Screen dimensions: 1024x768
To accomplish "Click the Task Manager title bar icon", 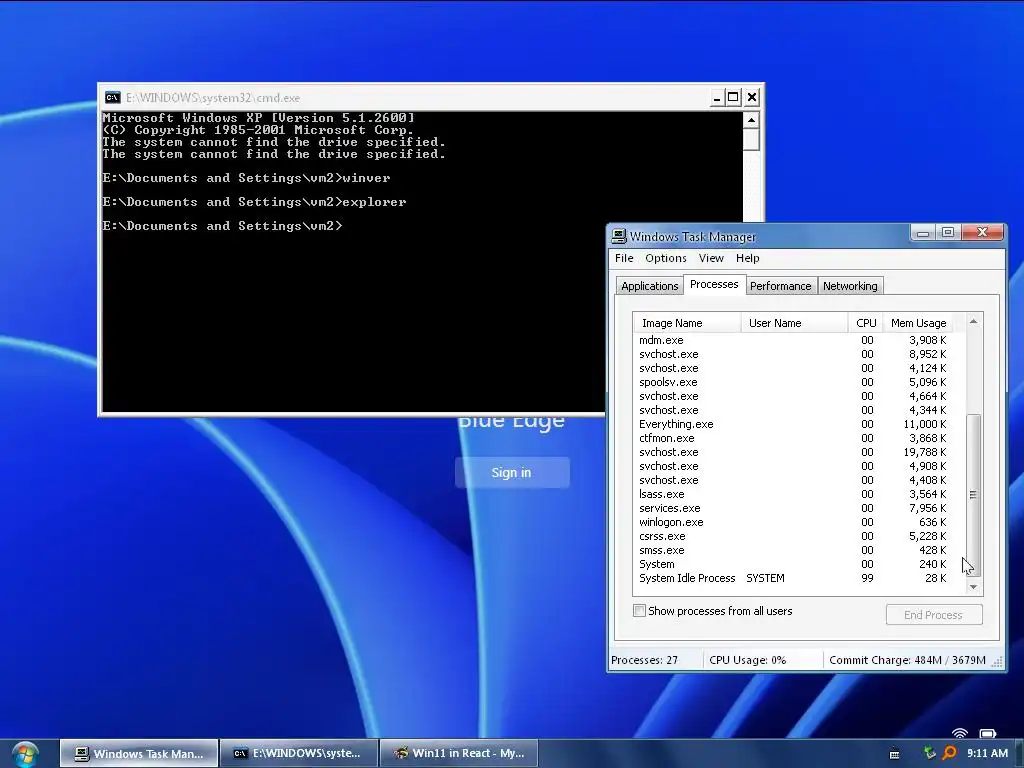I will 618,236.
